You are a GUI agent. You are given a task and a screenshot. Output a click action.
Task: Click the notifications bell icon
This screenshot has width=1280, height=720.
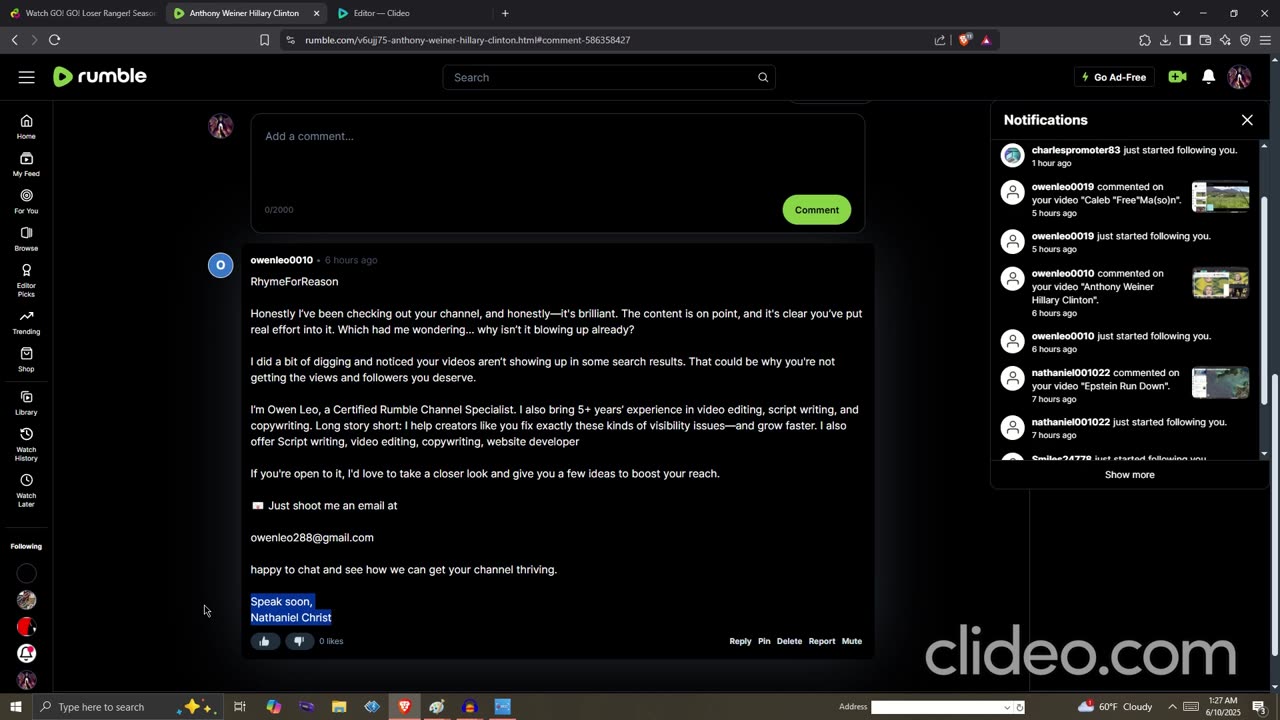(1208, 77)
